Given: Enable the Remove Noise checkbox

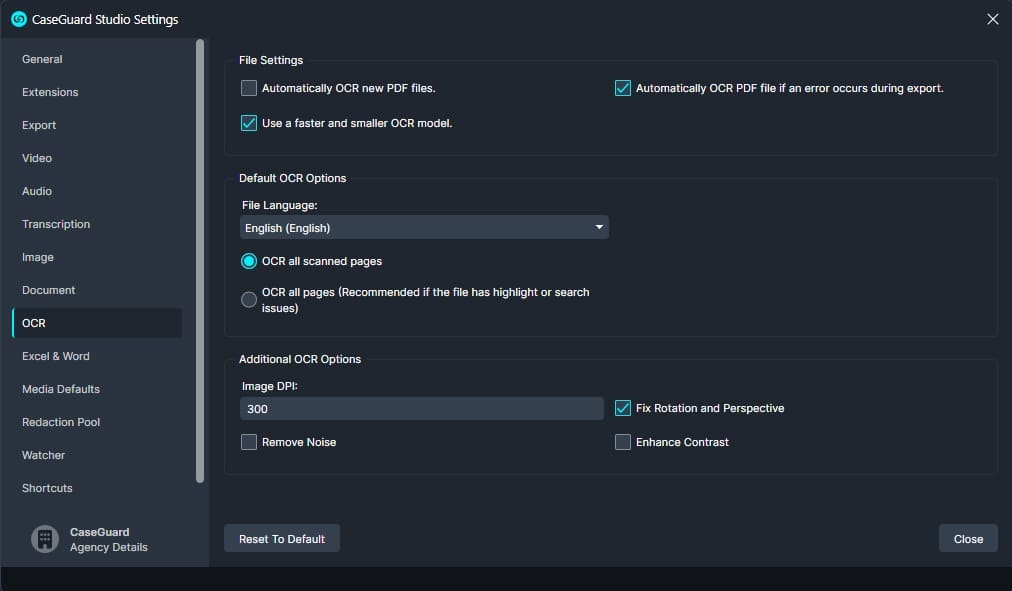Looking at the screenshot, I should click(x=249, y=442).
